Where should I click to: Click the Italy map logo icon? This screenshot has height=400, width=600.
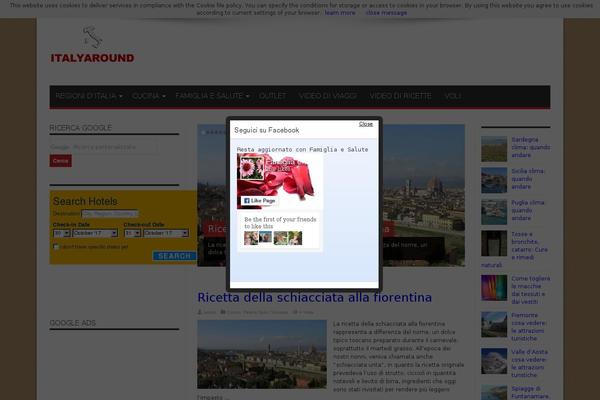click(x=92, y=37)
